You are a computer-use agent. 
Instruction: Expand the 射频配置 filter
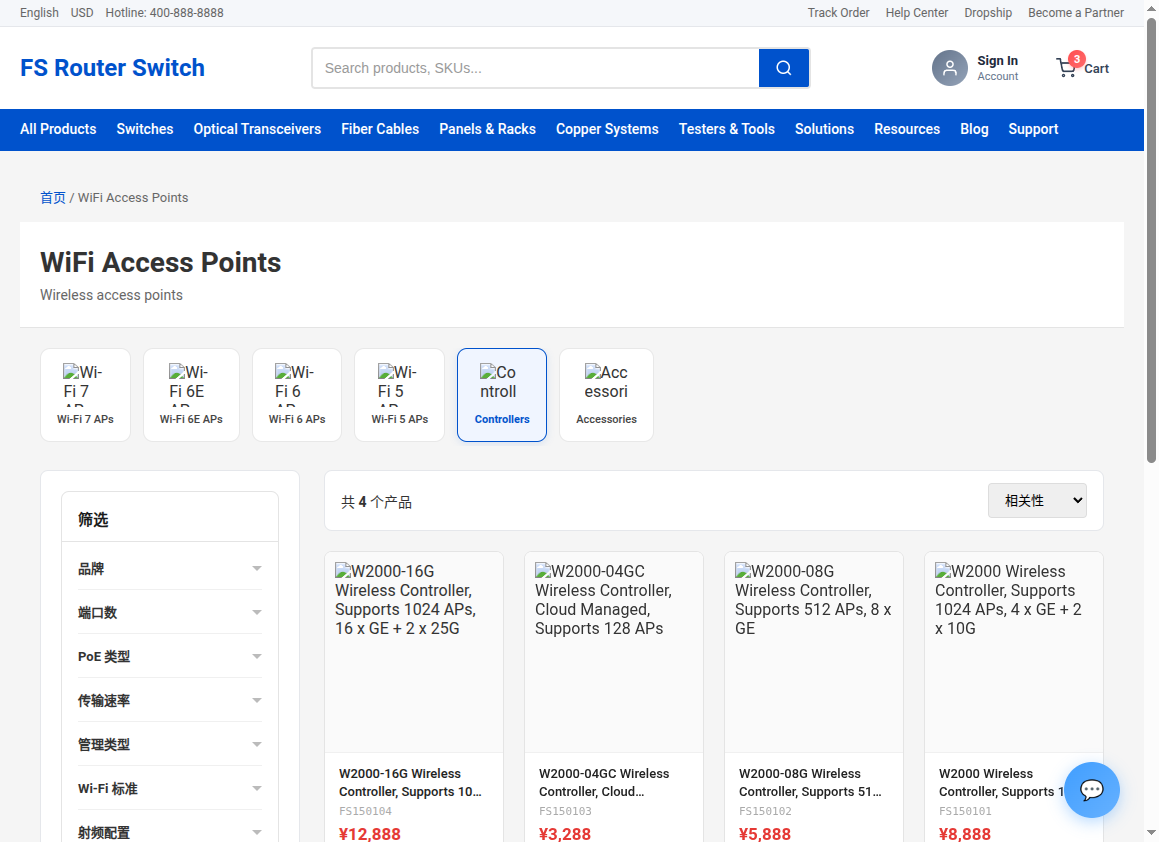pyautogui.click(x=170, y=832)
